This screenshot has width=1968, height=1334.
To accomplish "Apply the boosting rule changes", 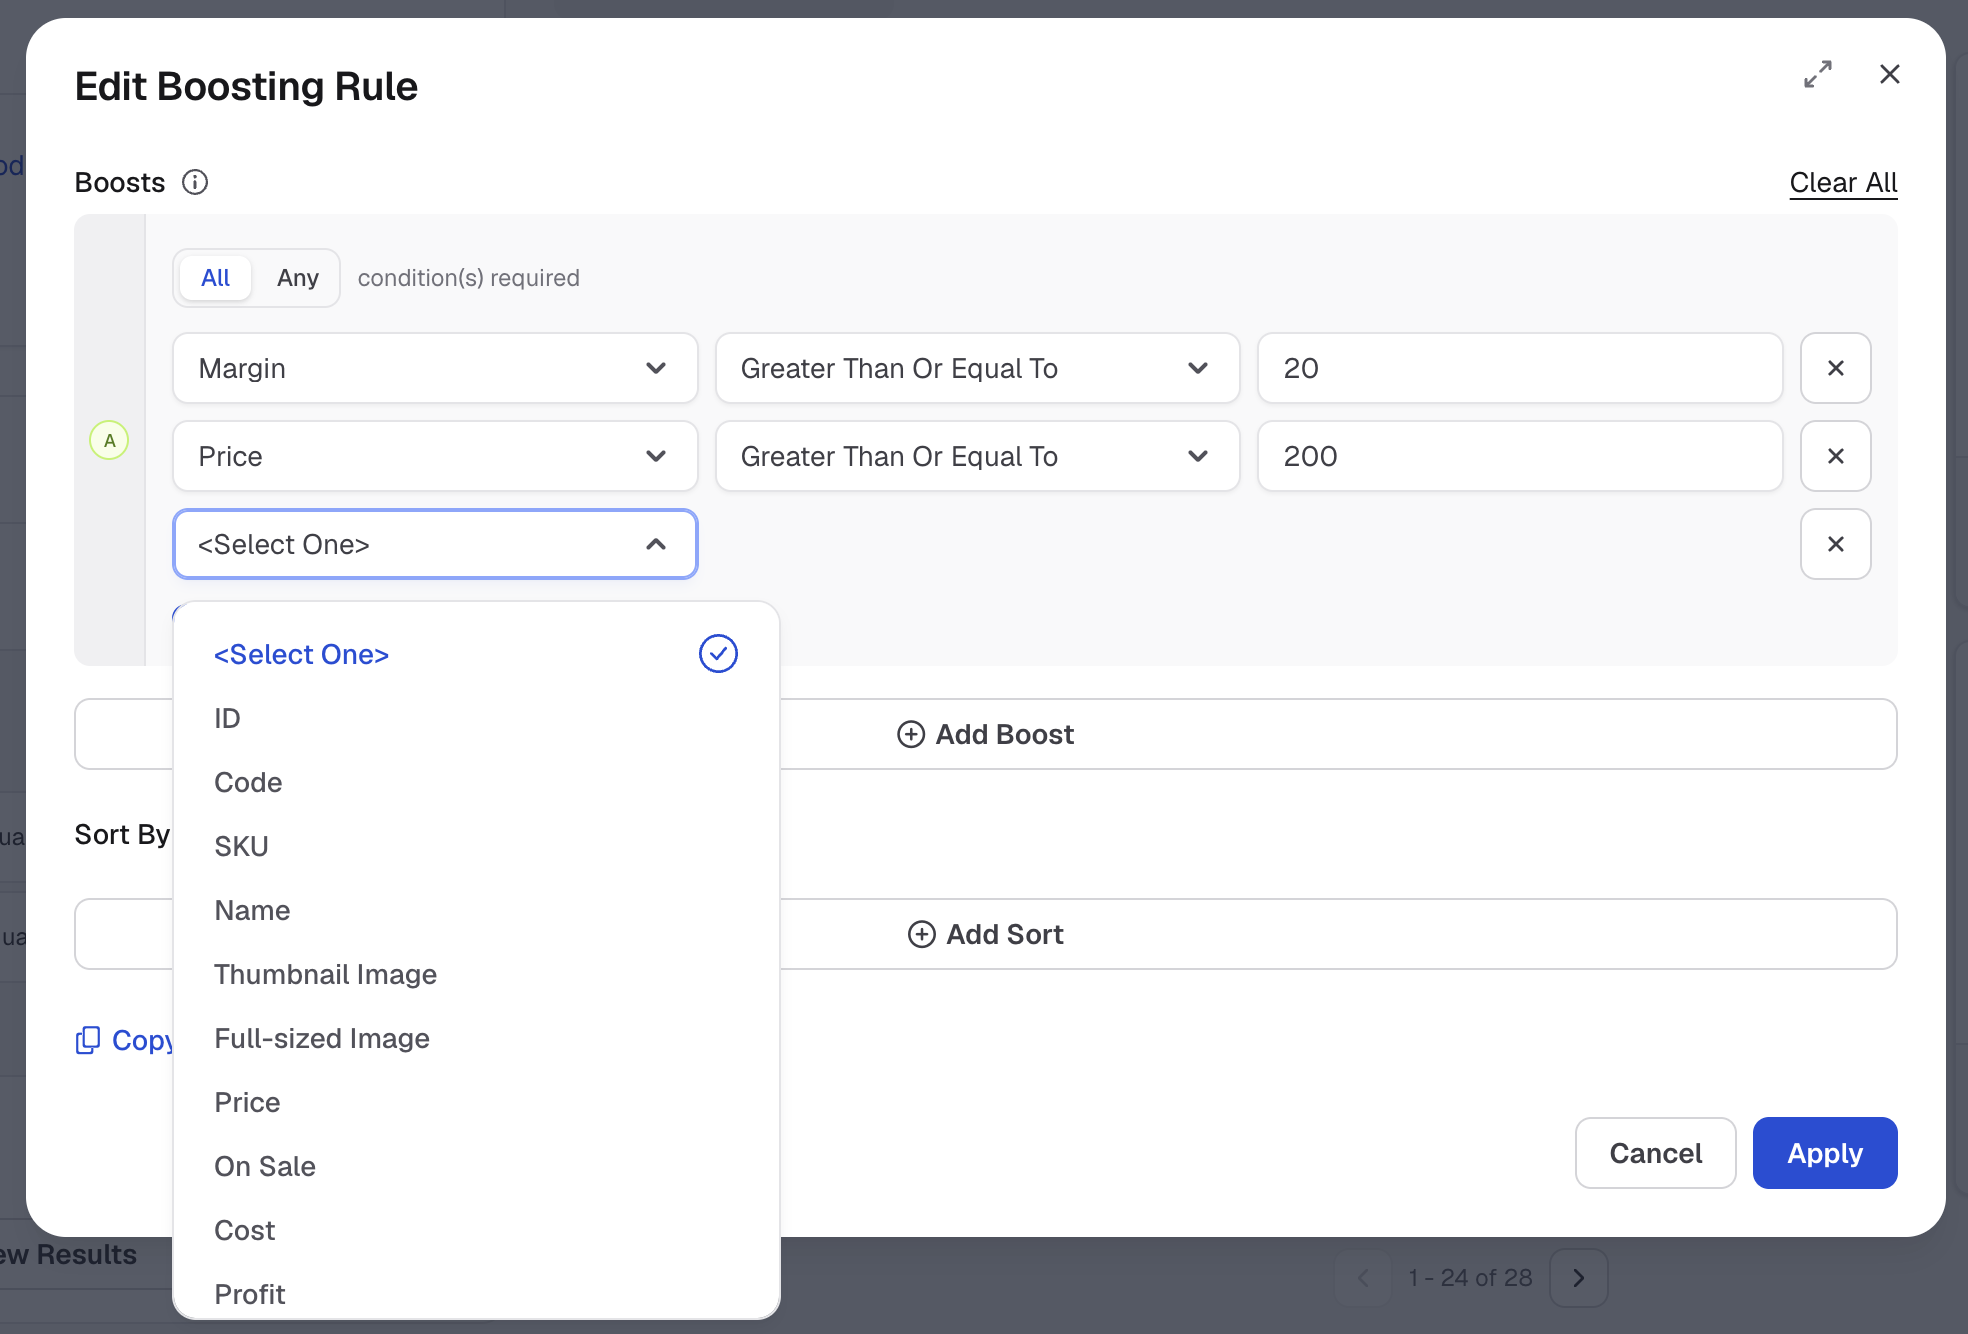I will [1825, 1153].
